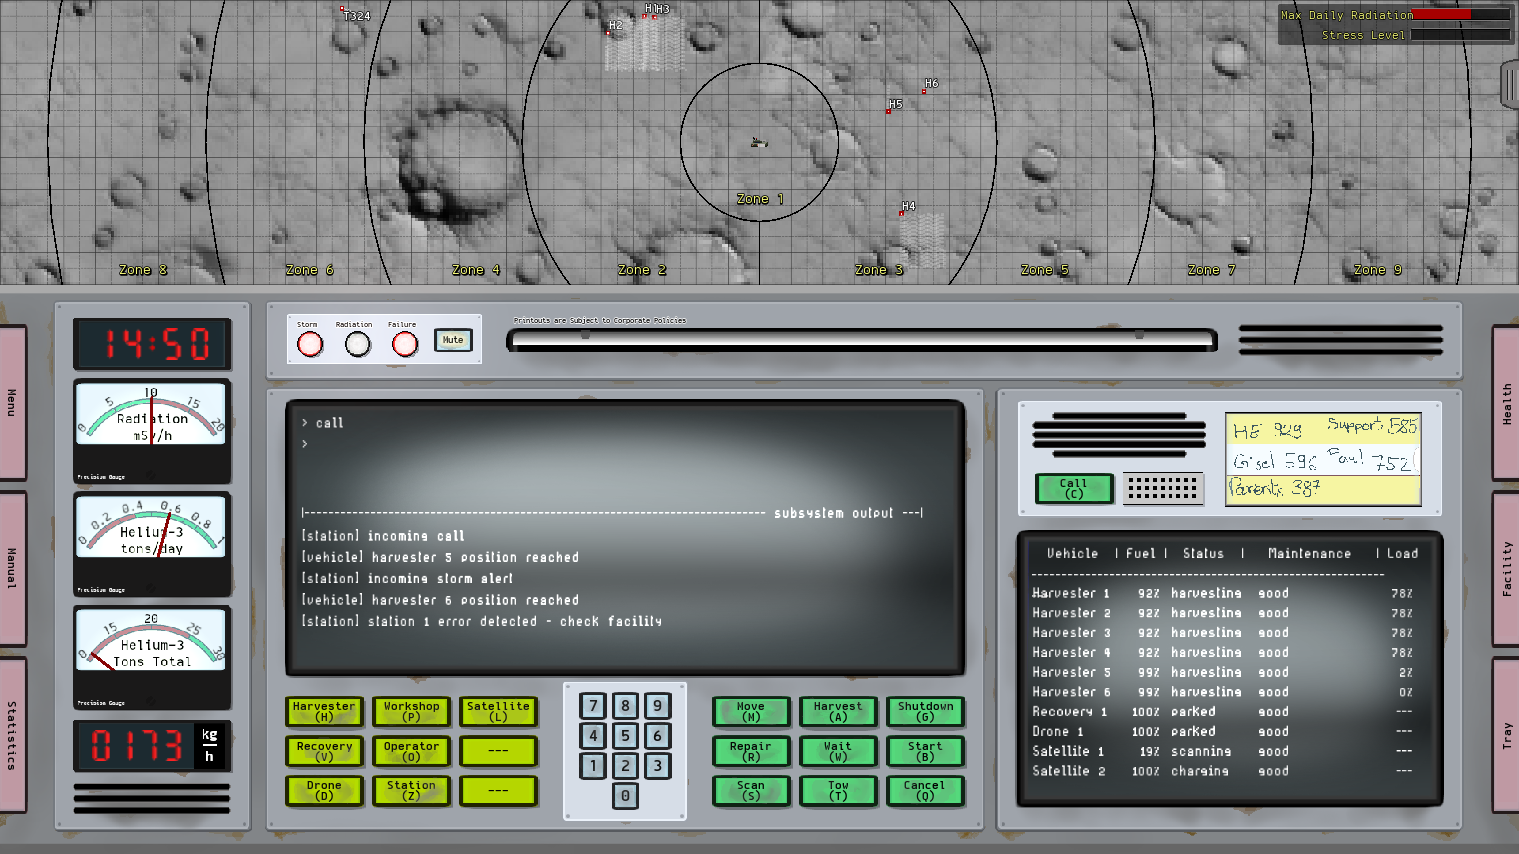Click the red Failure warning lamp
This screenshot has height=854, width=1519.
(404, 344)
